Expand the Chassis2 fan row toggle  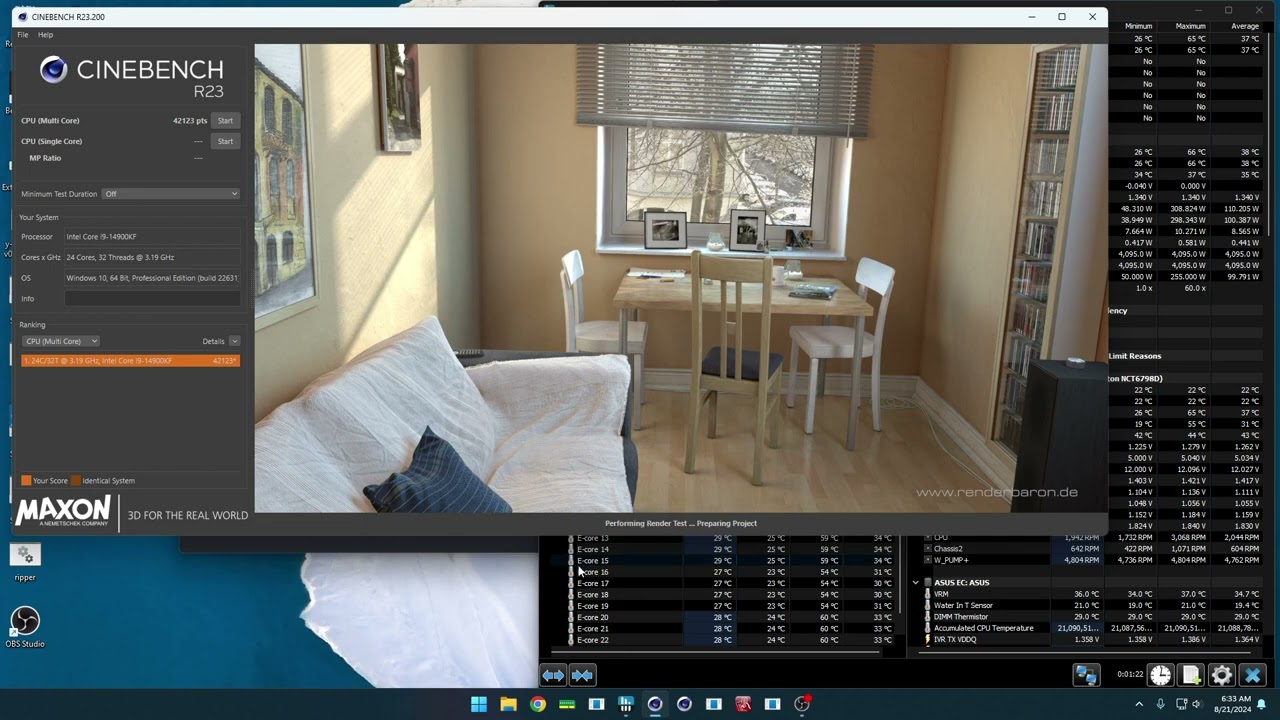pyautogui.click(x=928, y=549)
